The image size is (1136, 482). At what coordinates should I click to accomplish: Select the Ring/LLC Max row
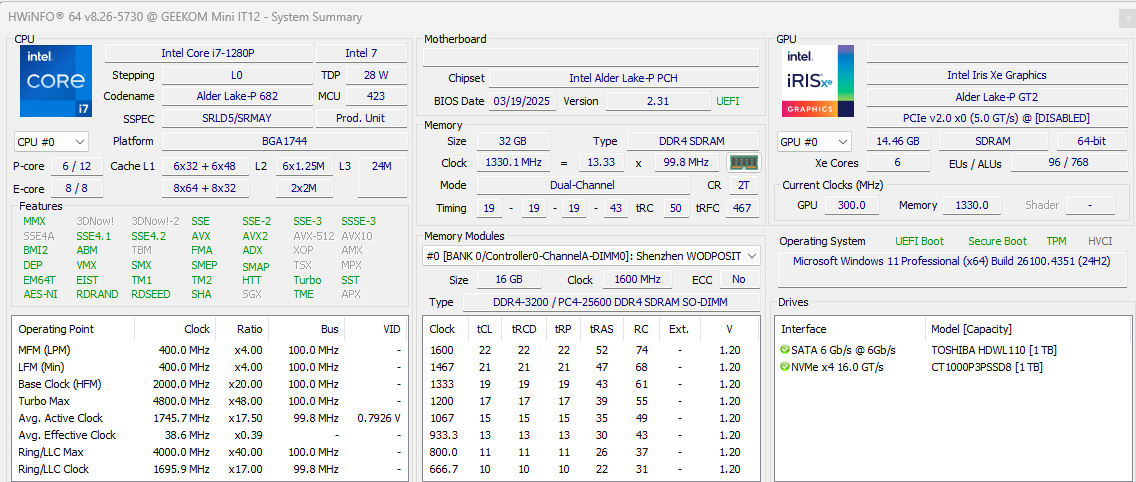(x=209, y=452)
